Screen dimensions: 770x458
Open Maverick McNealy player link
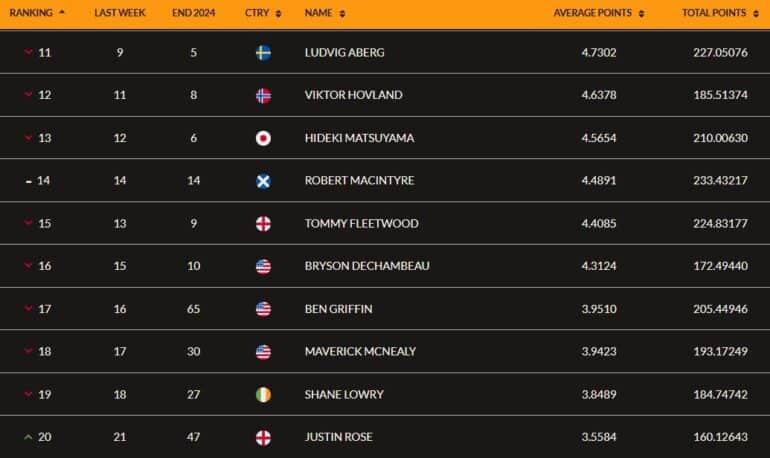pos(360,351)
